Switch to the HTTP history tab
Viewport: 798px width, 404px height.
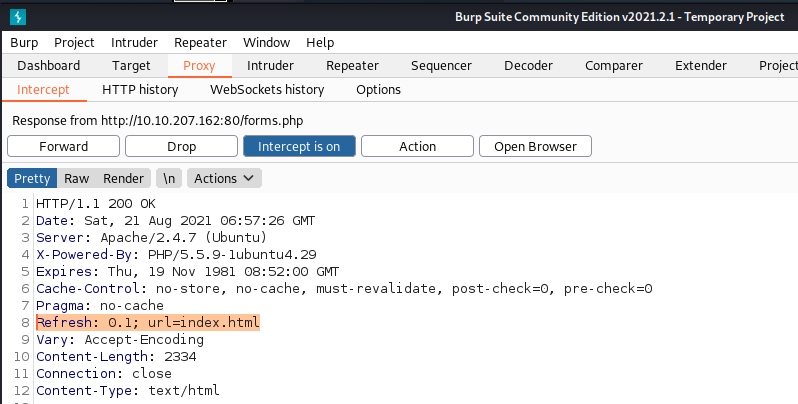pos(140,90)
